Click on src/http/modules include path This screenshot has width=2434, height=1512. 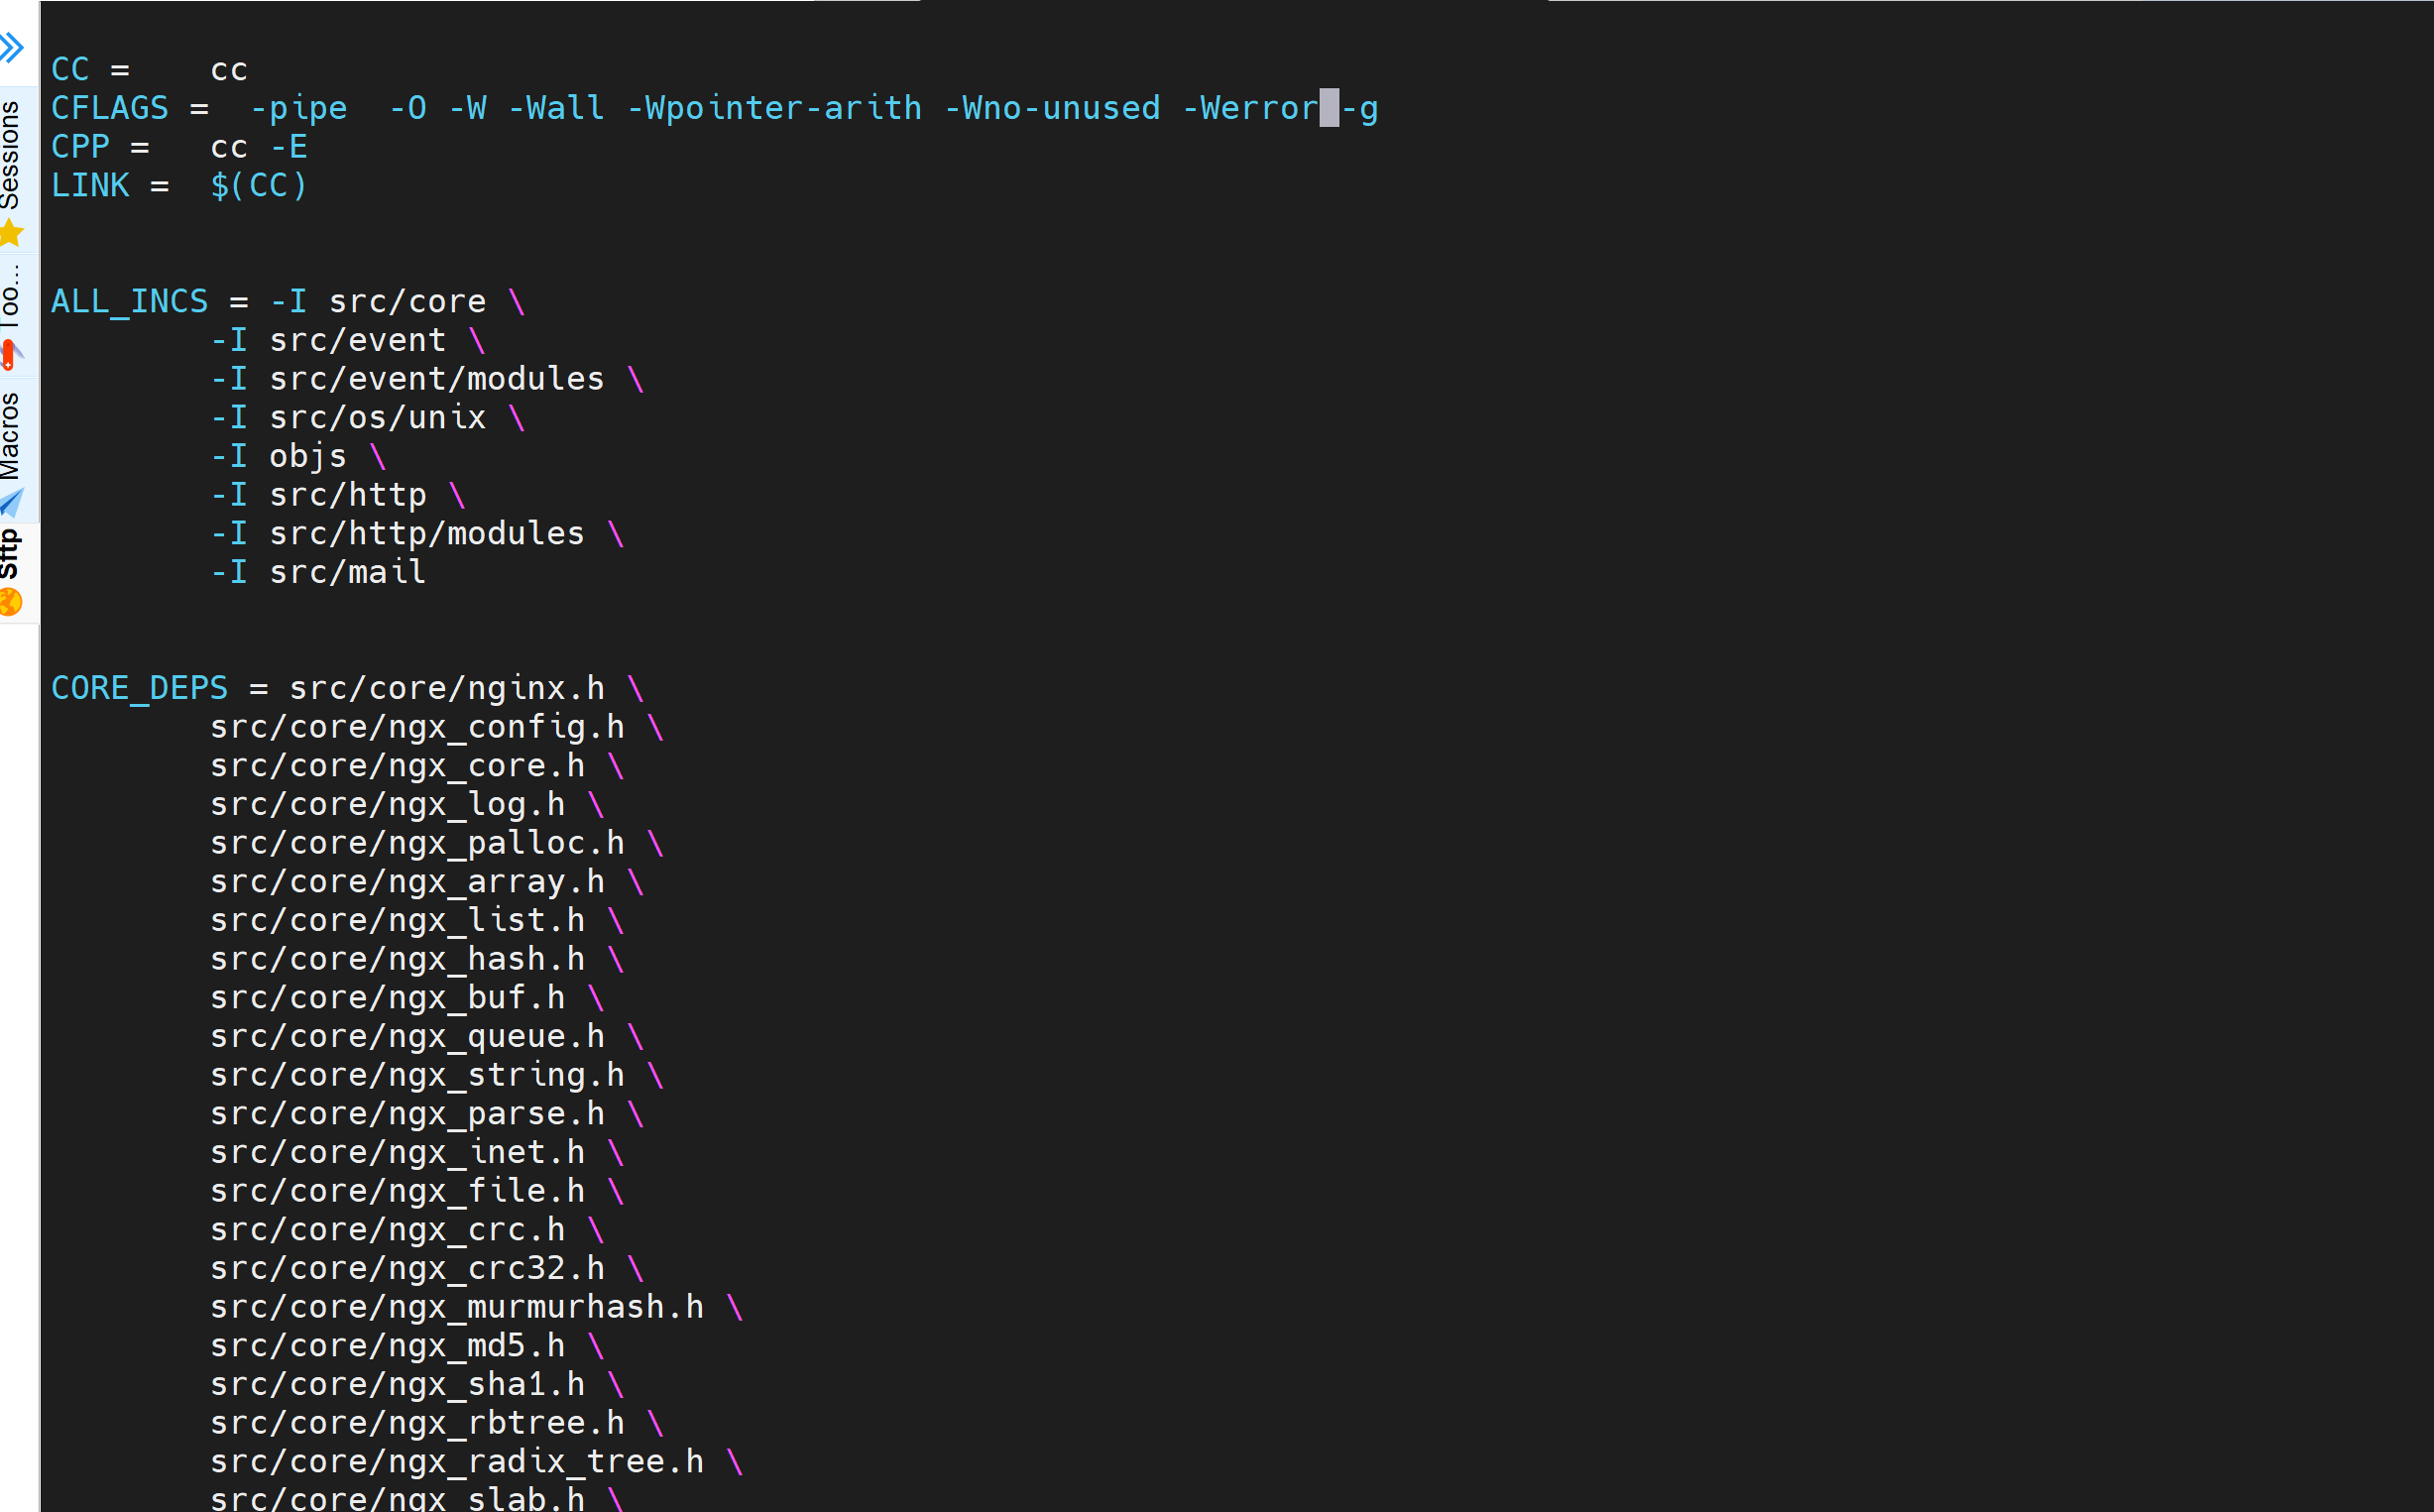pos(426,534)
